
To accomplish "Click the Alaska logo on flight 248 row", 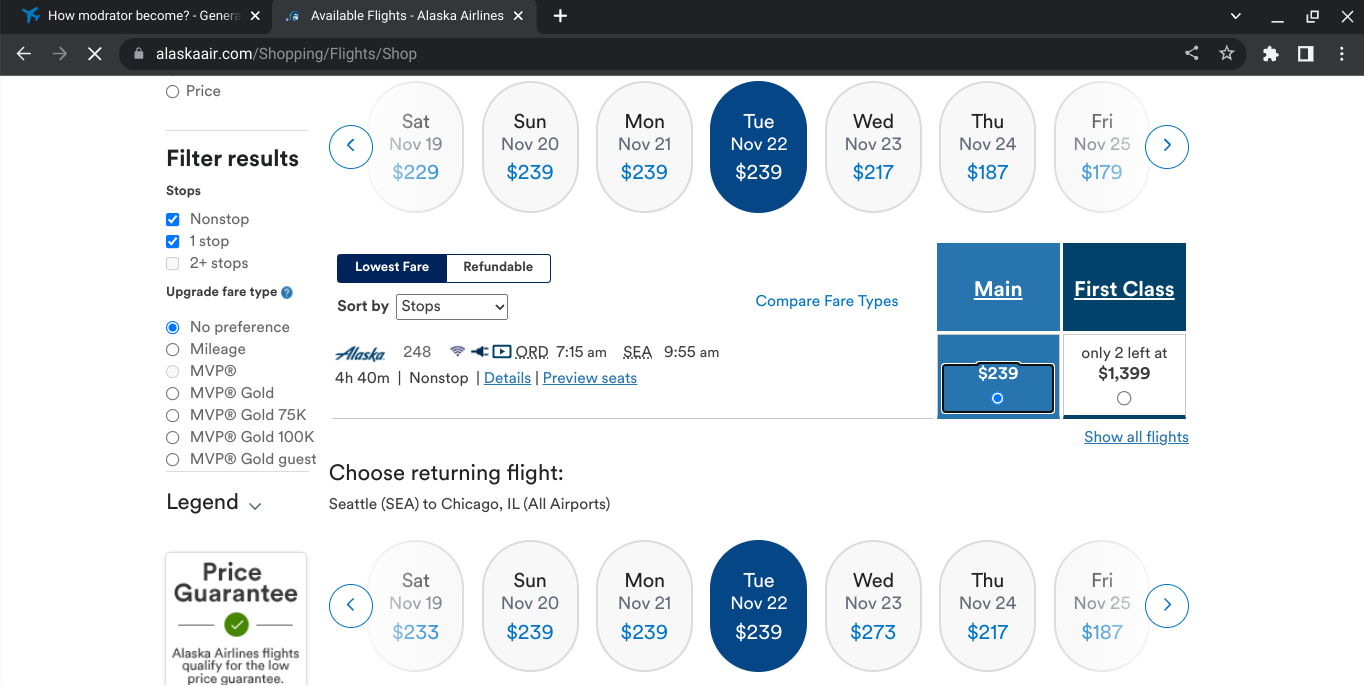I will coord(360,353).
